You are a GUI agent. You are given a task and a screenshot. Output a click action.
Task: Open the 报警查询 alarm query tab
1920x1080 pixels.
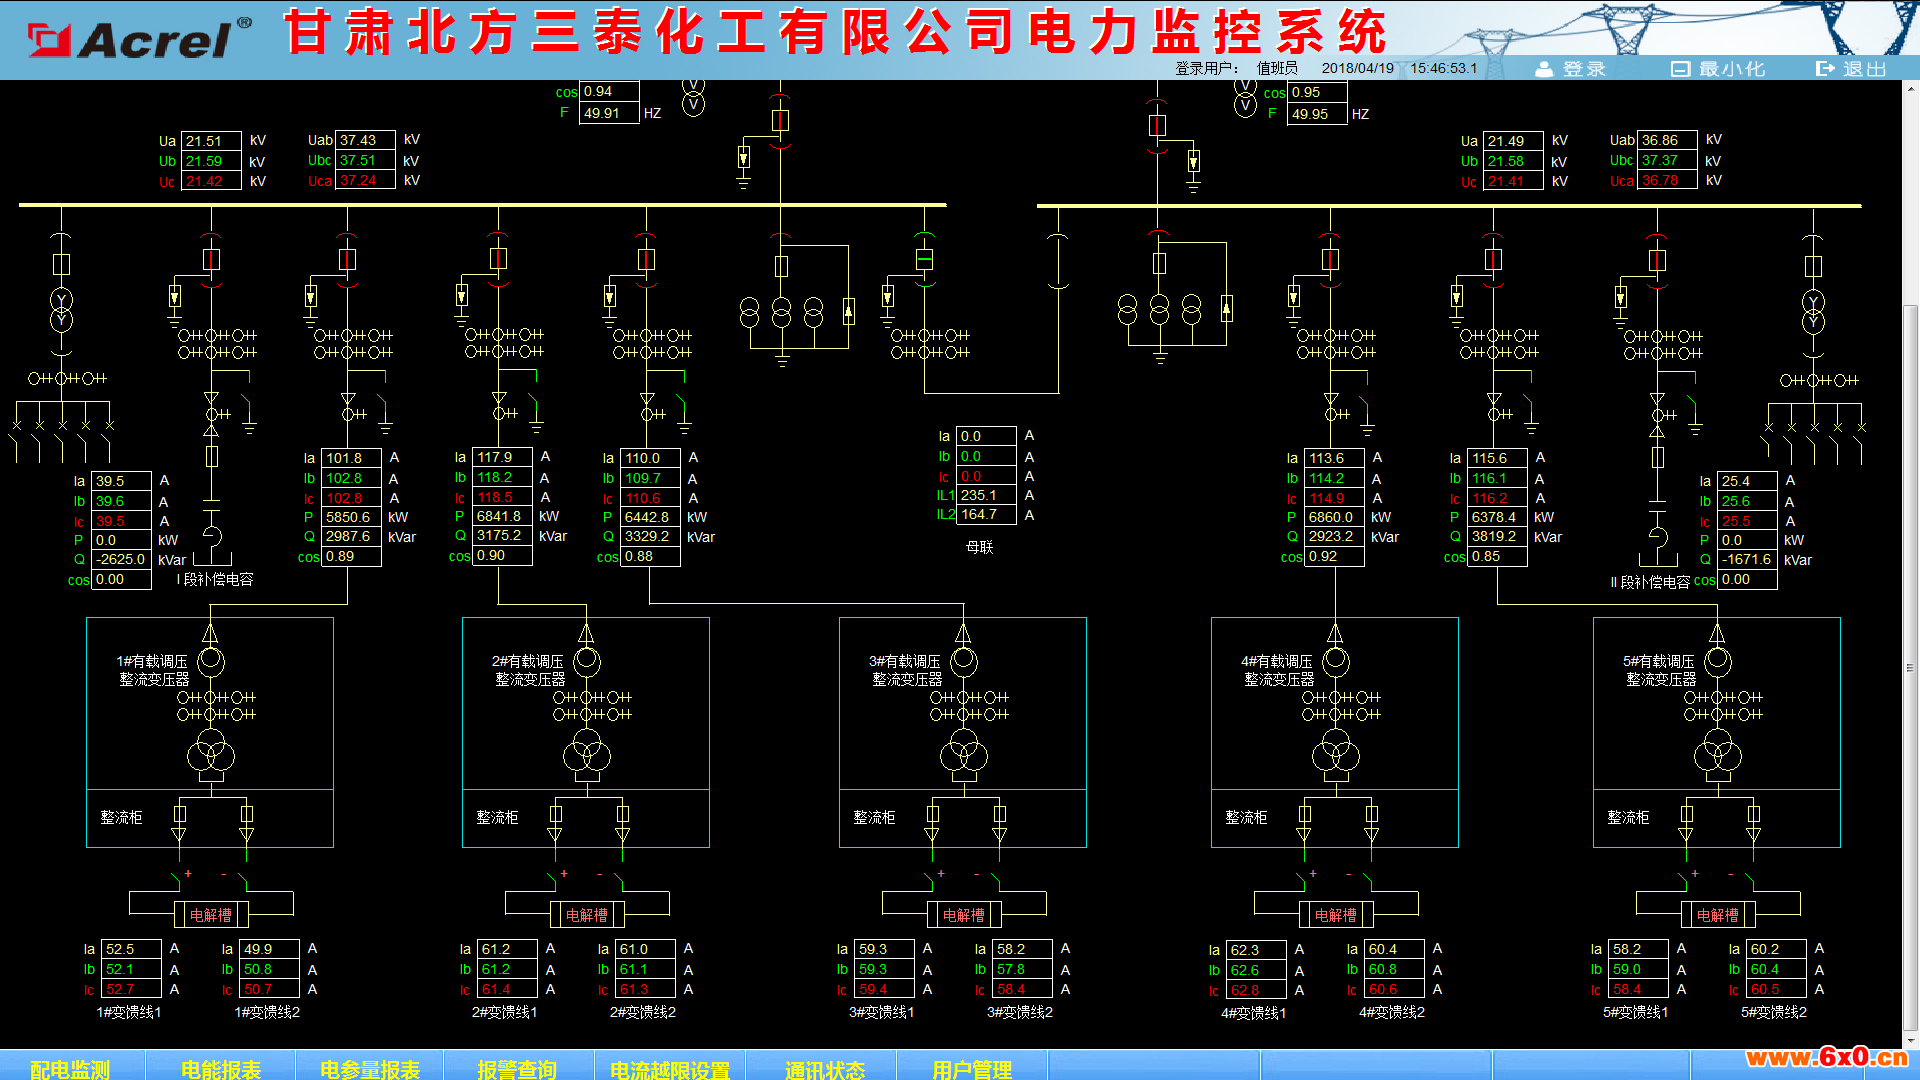pyautogui.click(x=517, y=1069)
